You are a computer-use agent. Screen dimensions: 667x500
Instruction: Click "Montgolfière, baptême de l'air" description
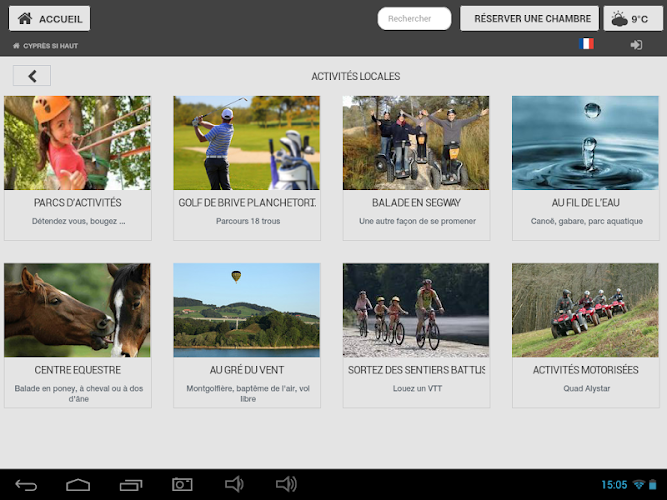[x=248, y=394]
